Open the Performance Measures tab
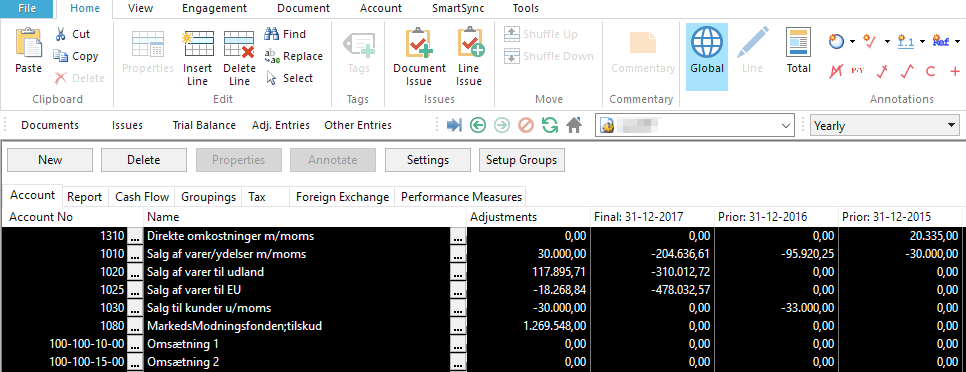 point(461,197)
